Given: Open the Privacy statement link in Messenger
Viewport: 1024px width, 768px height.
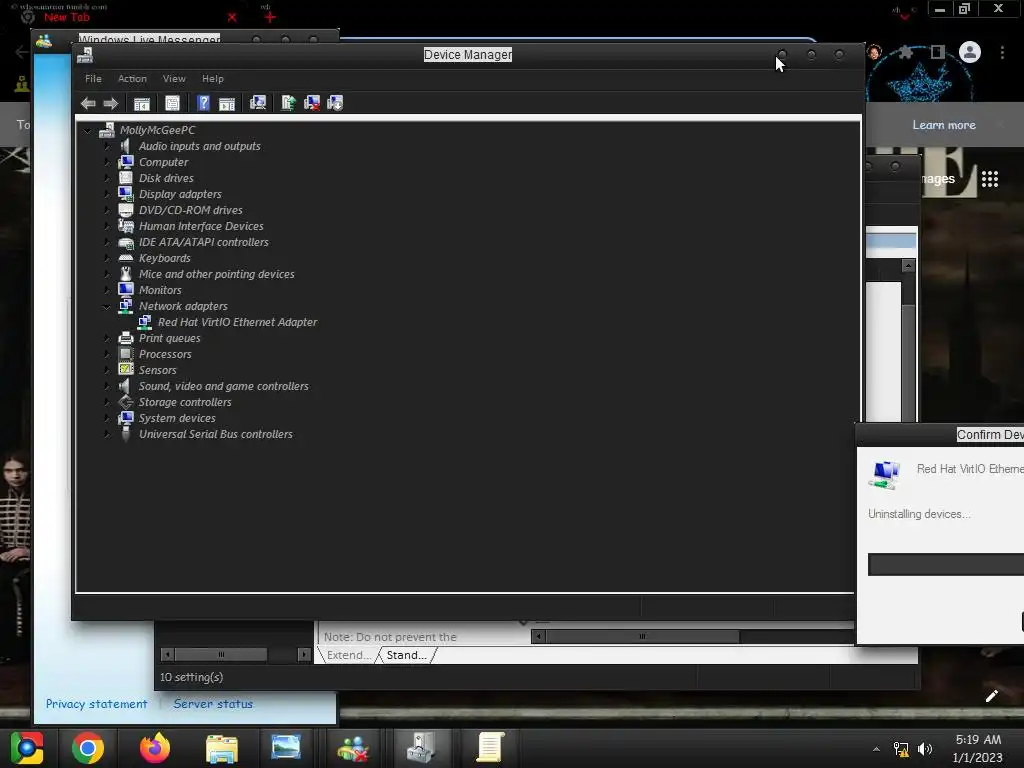Looking at the screenshot, I should pos(96,704).
